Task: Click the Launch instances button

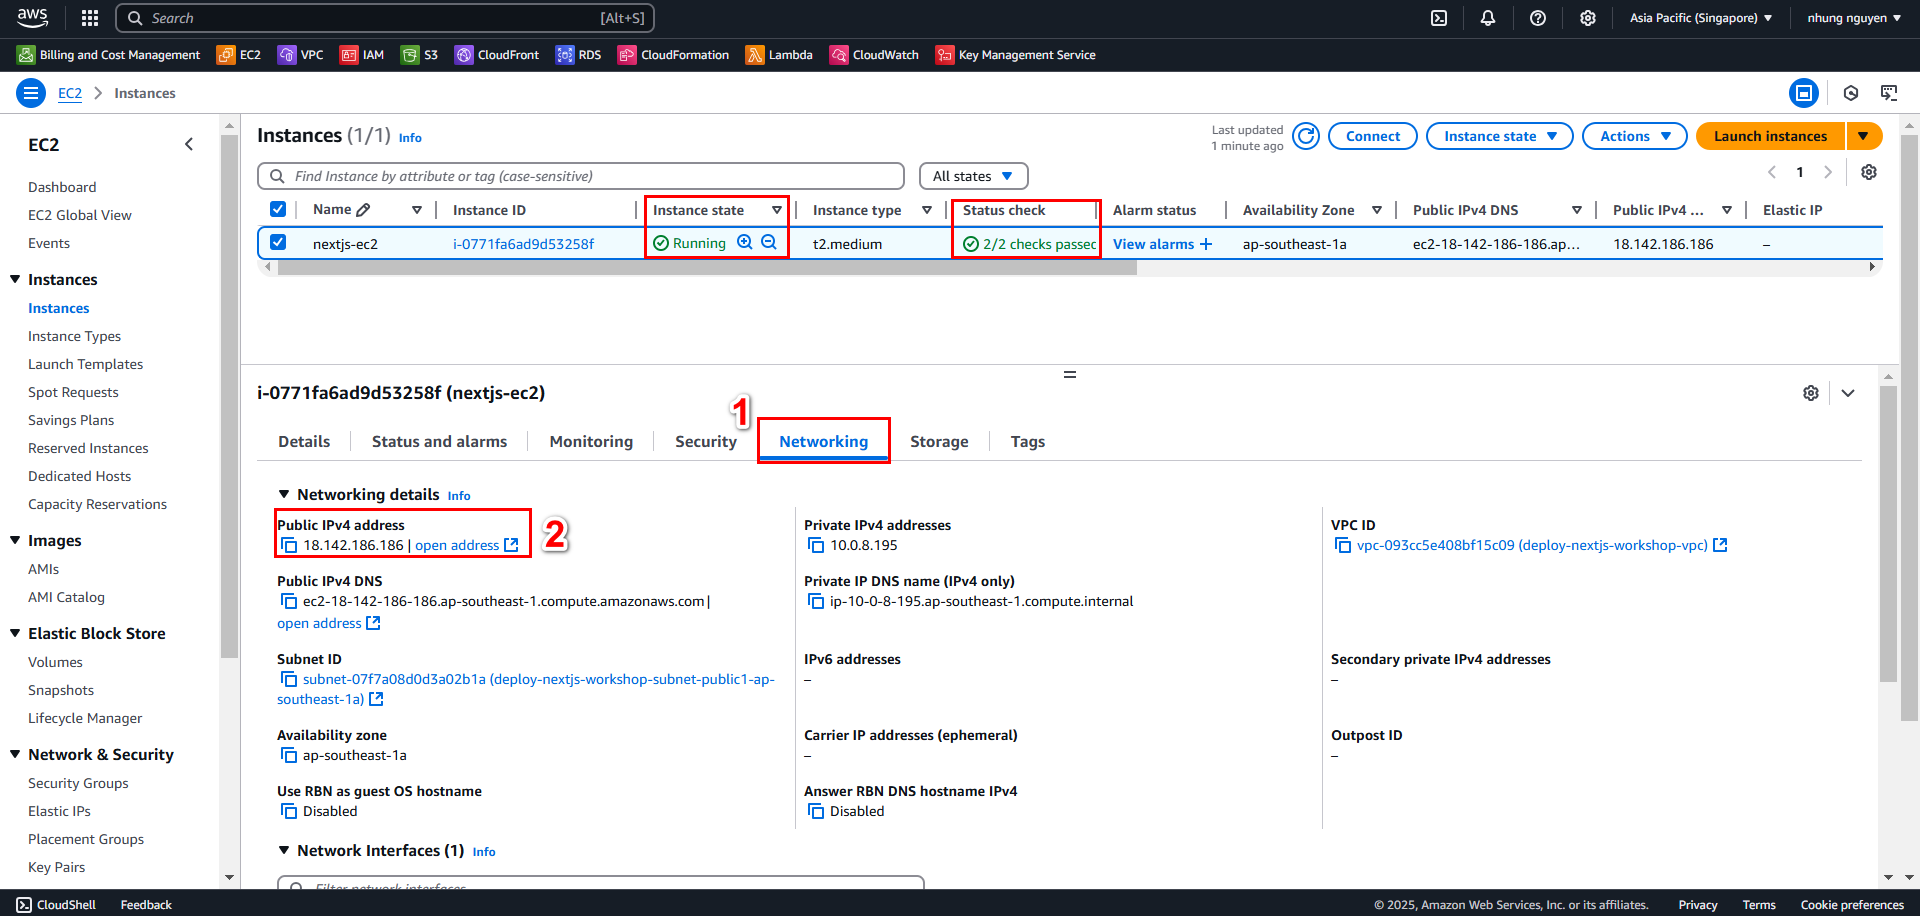Action: pyautogui.click(x=1770, y=136)
